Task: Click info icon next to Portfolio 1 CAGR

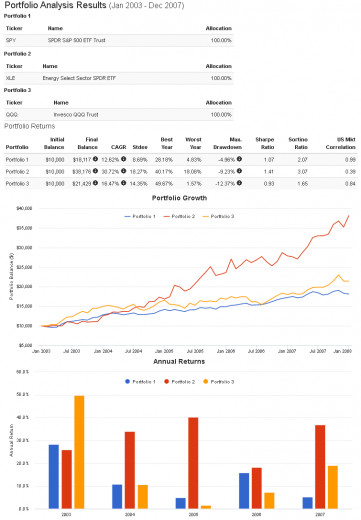Action: click(x=123, y=159)
